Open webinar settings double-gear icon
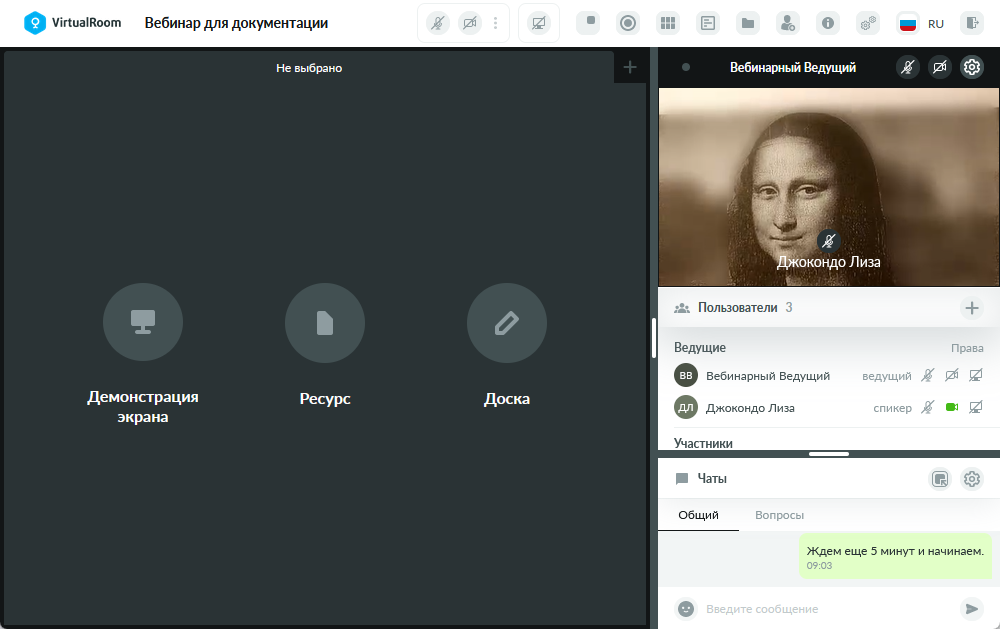Viewport: 1000px width, 629px height. (x=868, y=24)
